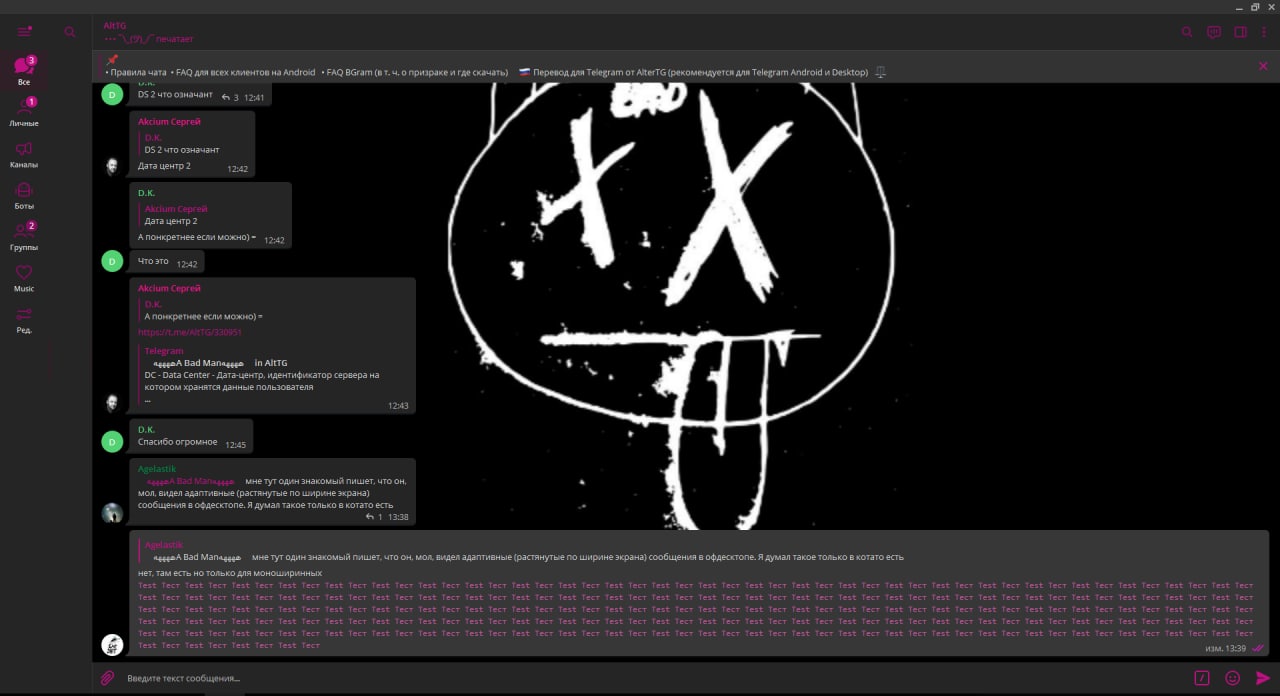Send the message with the arrow
The width and height of the screenshot is (1280, 696).
[x=1263, y=678]
